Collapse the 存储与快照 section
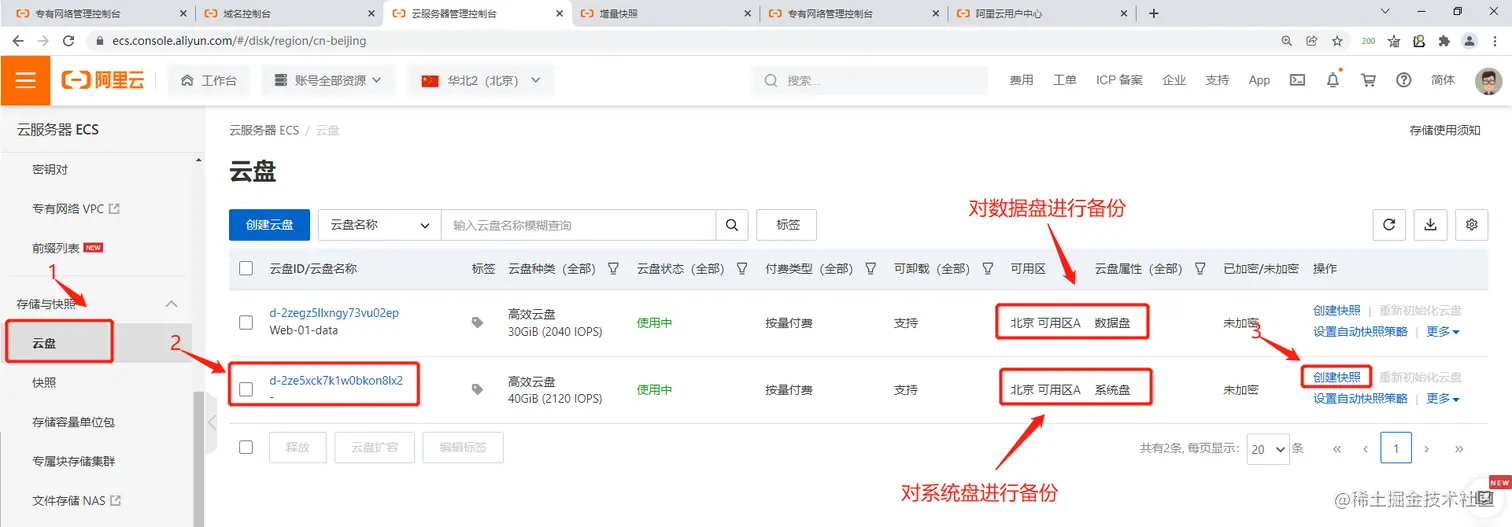The height and width of the screenshot is (527, 1512). 171,304
